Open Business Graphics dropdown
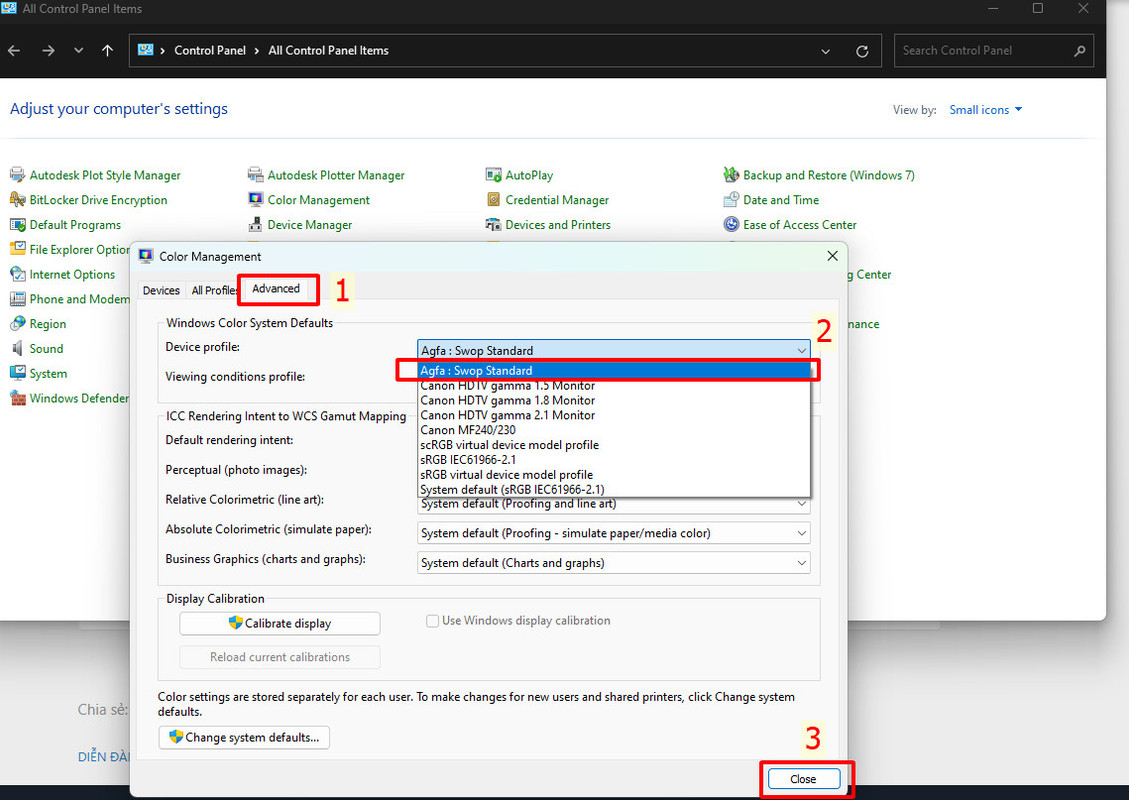The height and width of the screenshot is (800, 1129). [613, 562]
